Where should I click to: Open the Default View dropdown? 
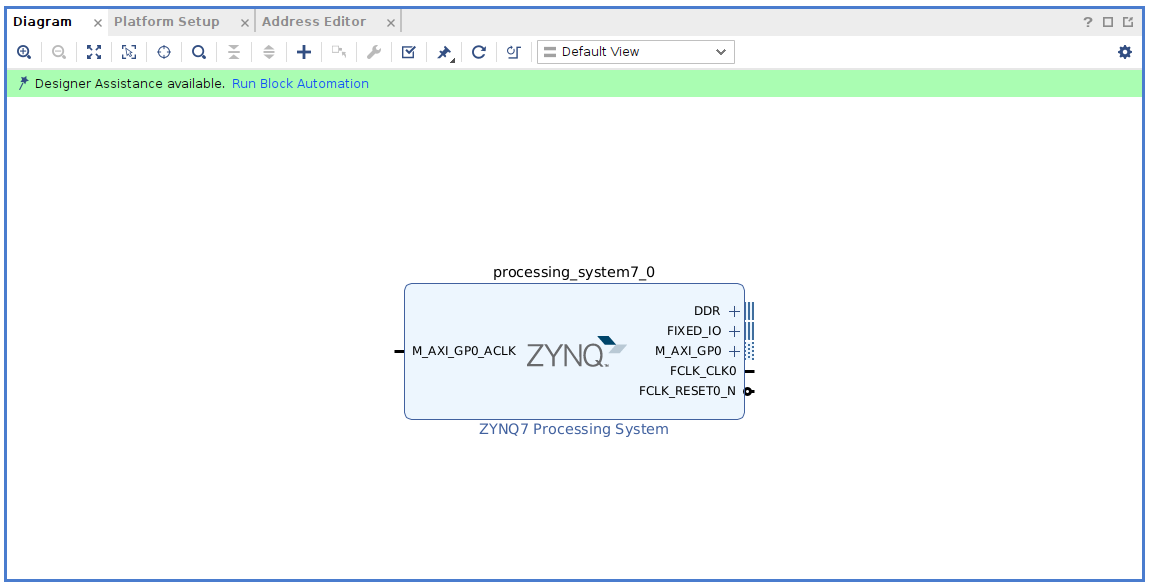click(635, 52)
